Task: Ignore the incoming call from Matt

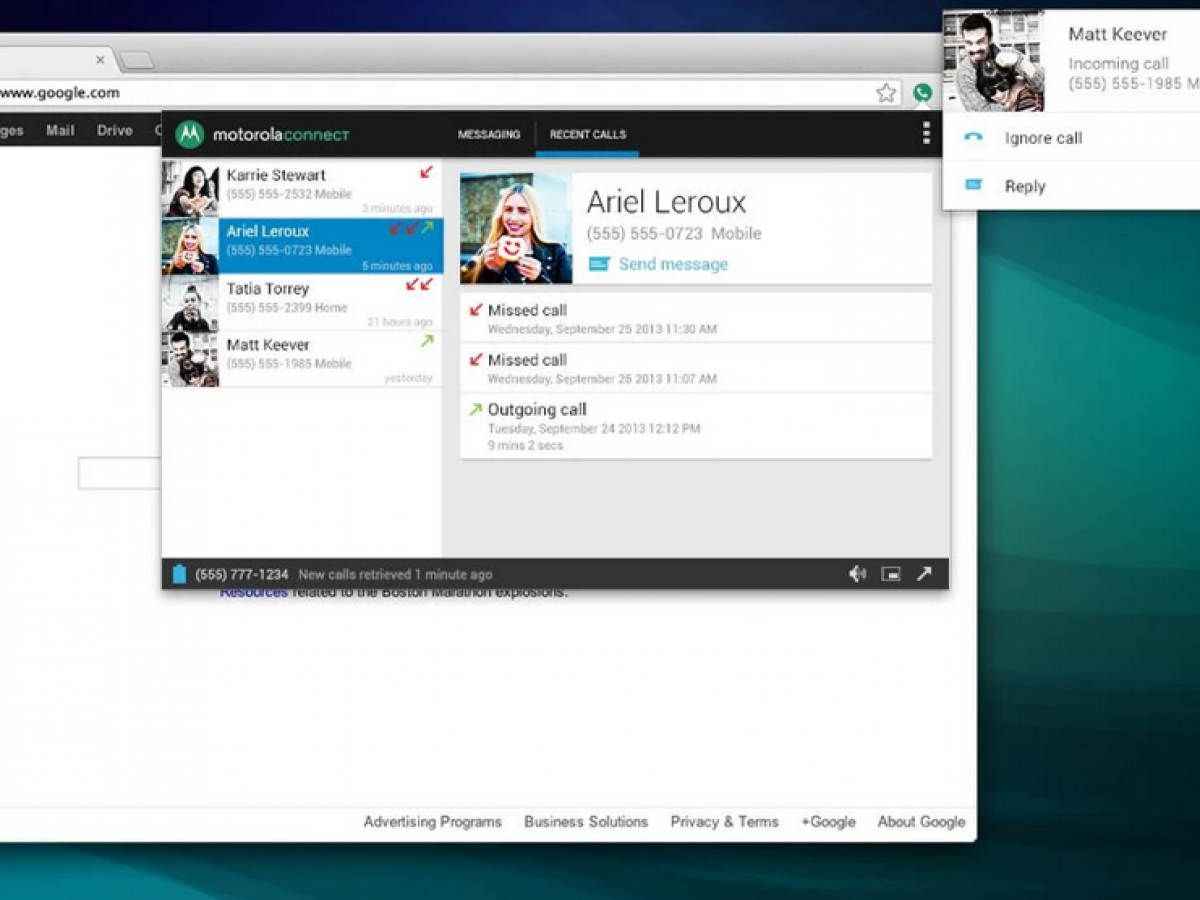Action: [1043, 138]
